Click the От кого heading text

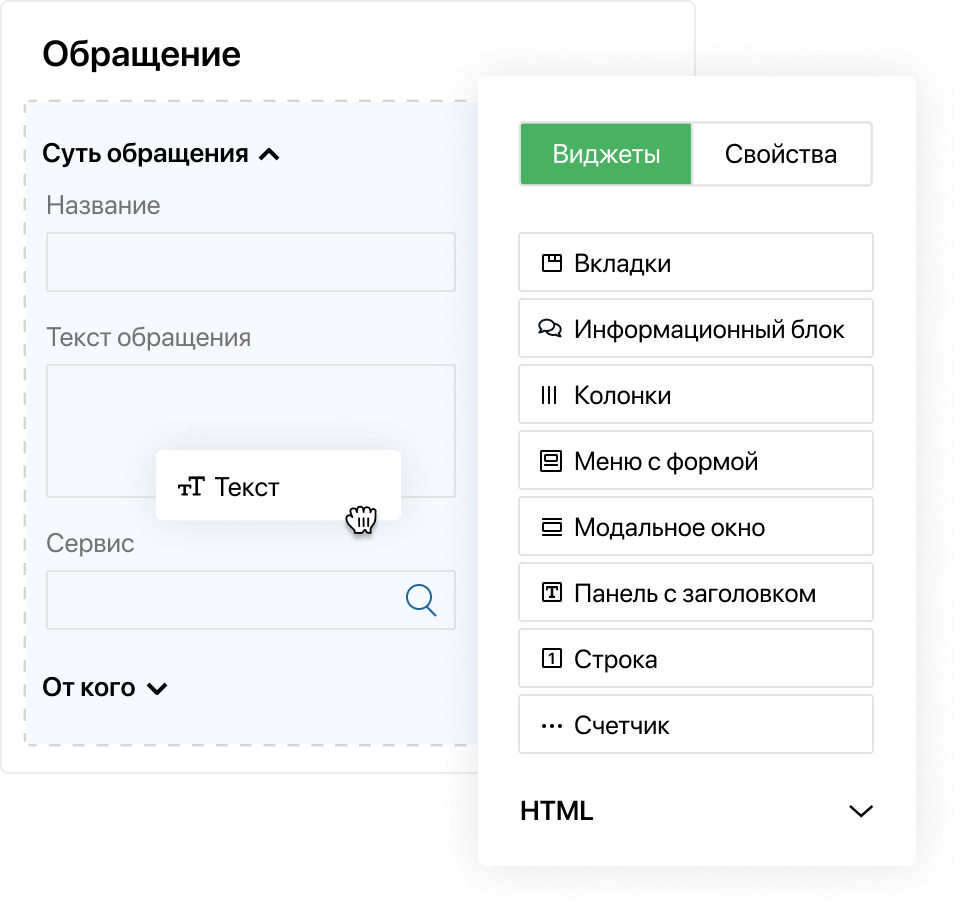click(x=89, y=687)
